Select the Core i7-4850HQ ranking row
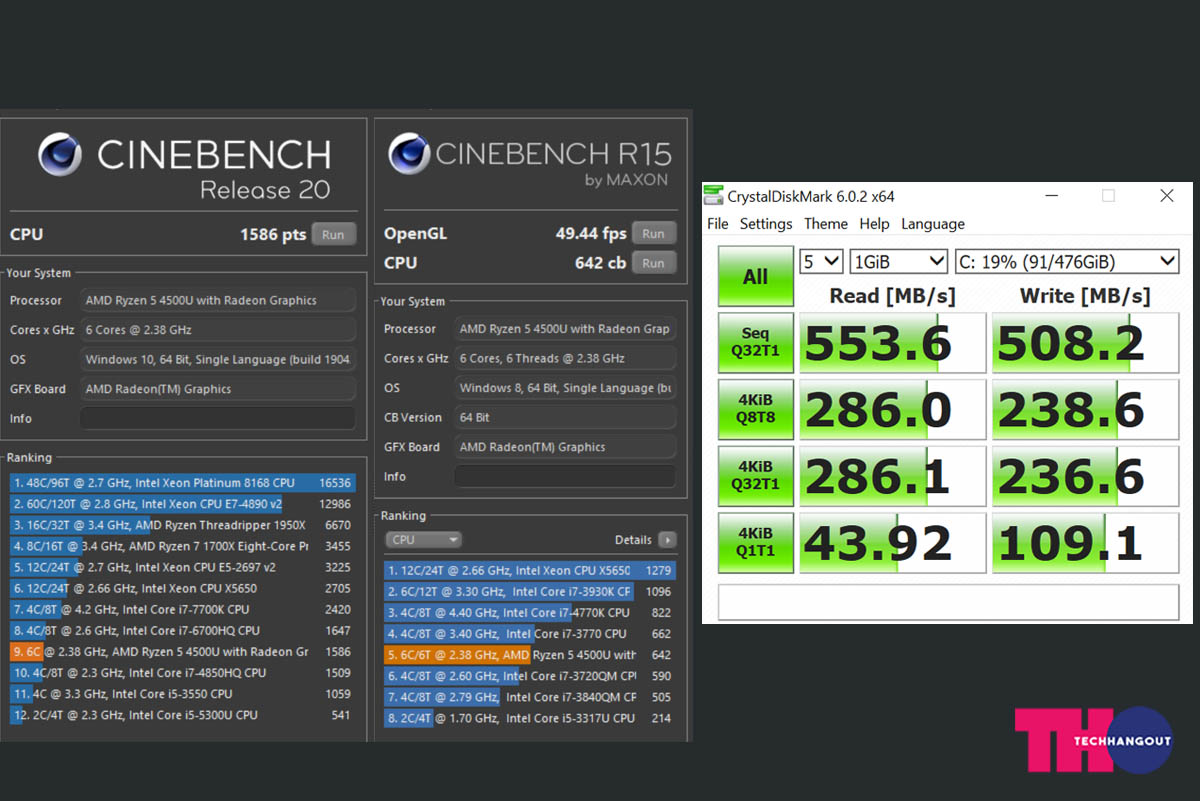The width and height of the screenshot is (1200, 801). tap(182, 673)
